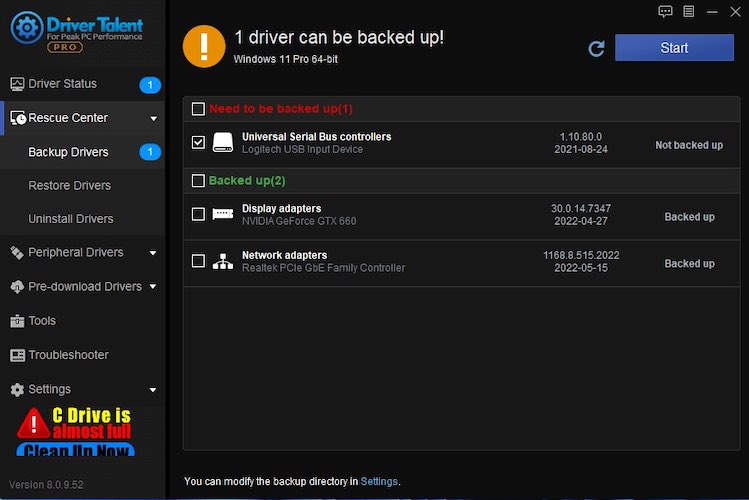
Task: Click the red warning triangle in C Drive ad
Action: click(x=33, y=423)
